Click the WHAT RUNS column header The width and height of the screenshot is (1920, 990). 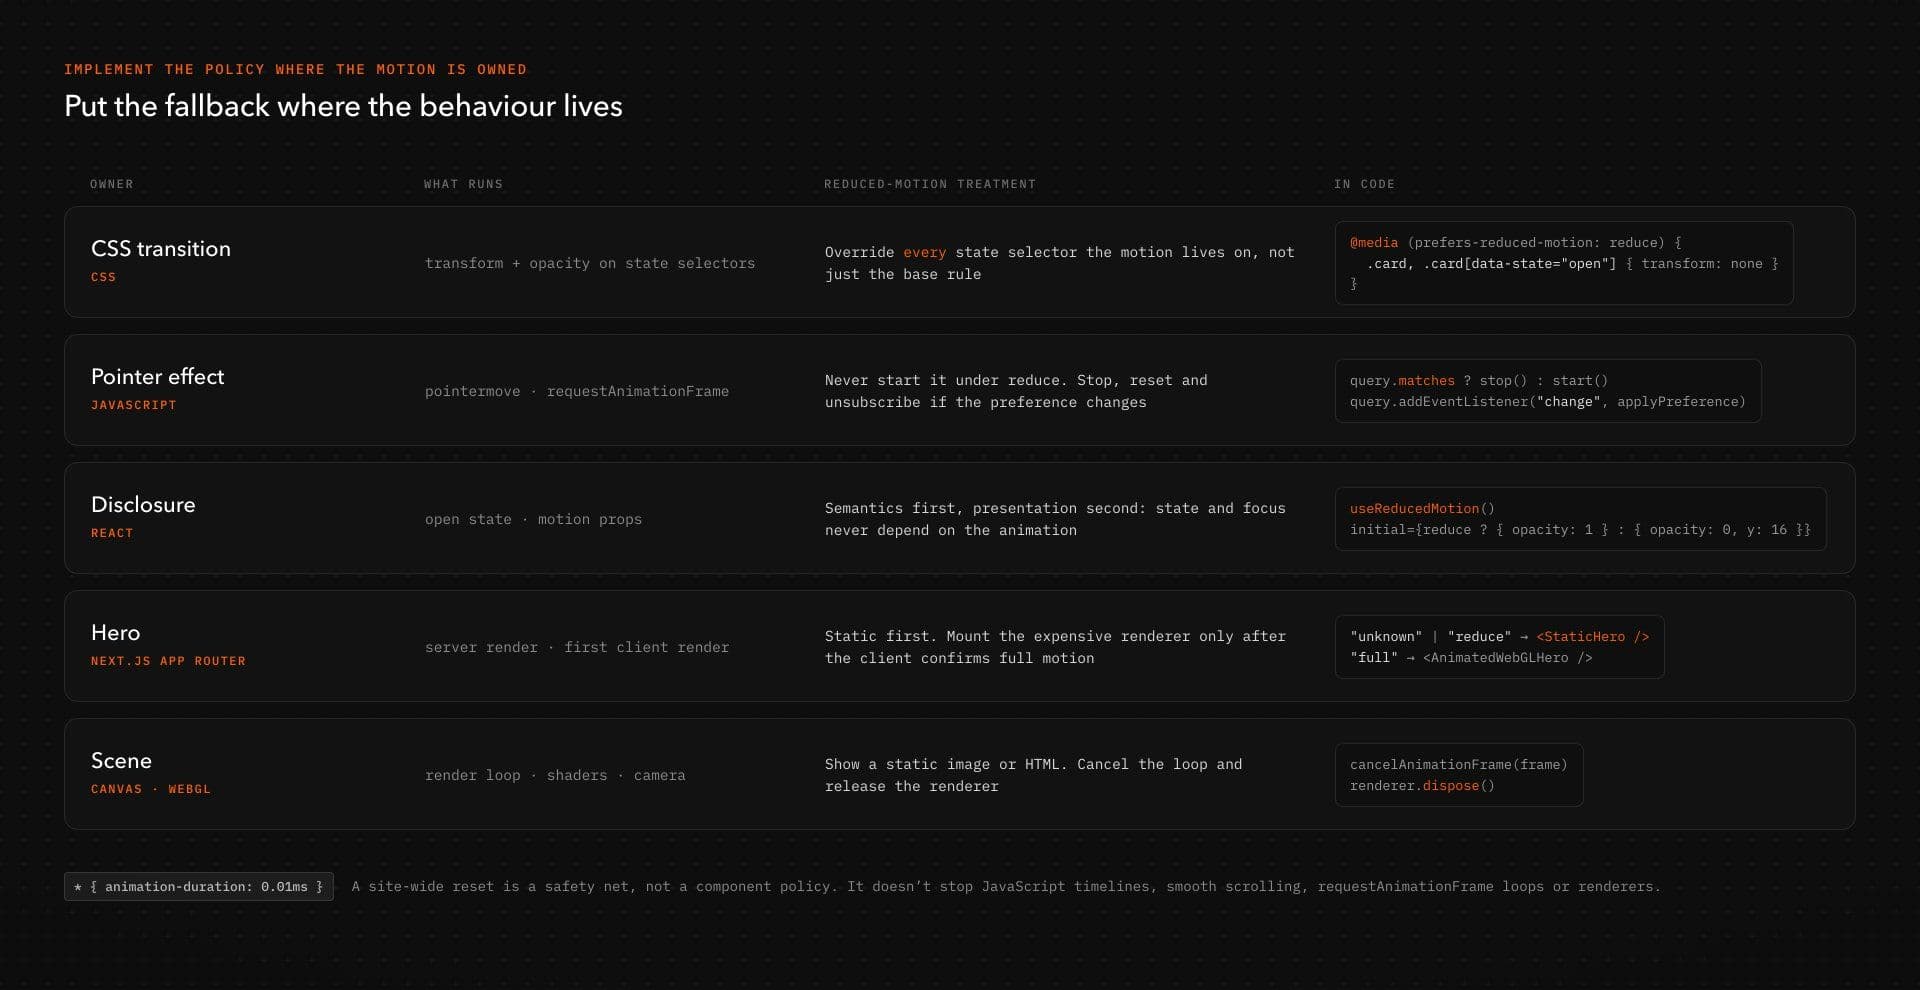(x=463, y=184)
